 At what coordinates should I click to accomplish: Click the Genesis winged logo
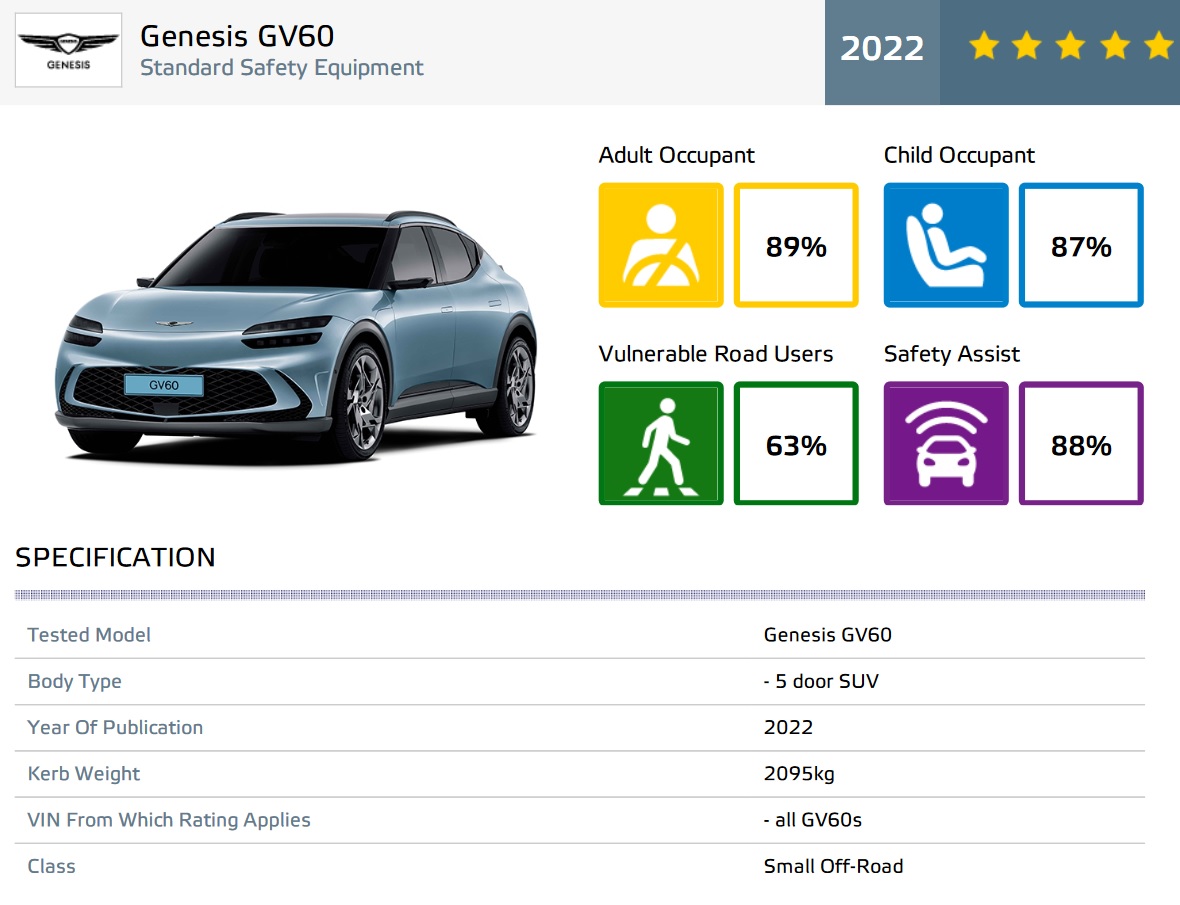(68, 49)
